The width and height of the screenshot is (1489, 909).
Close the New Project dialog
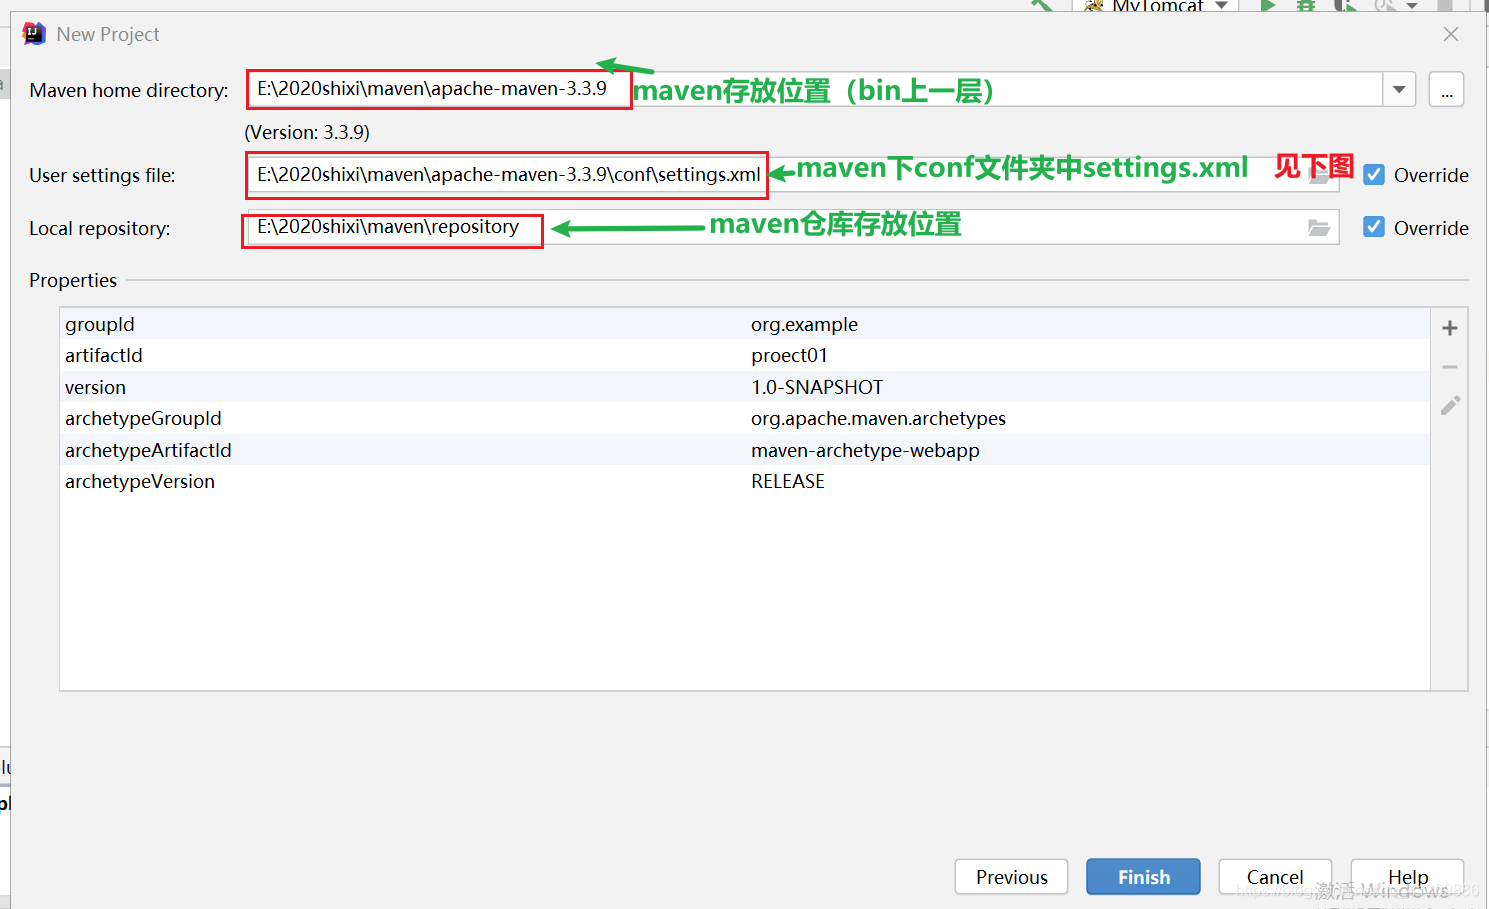point(1451,34)
